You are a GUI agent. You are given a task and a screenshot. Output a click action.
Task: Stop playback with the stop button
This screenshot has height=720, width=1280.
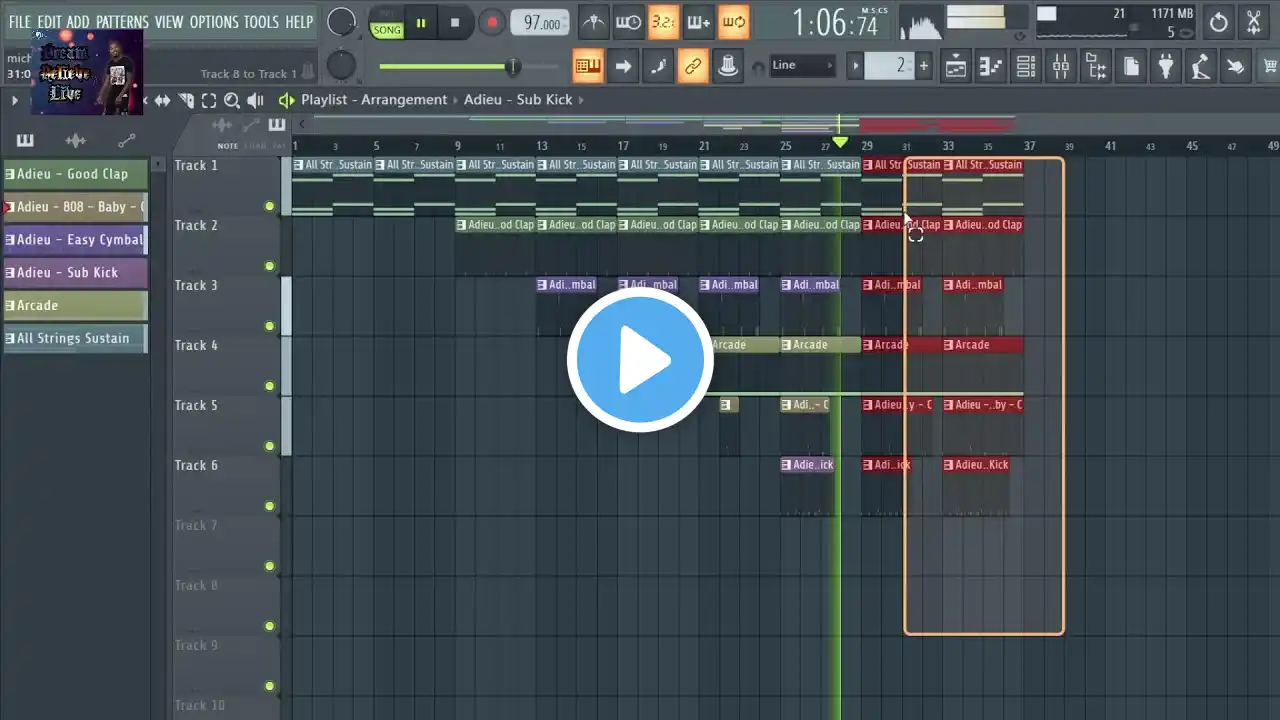[x=455, y=23]
